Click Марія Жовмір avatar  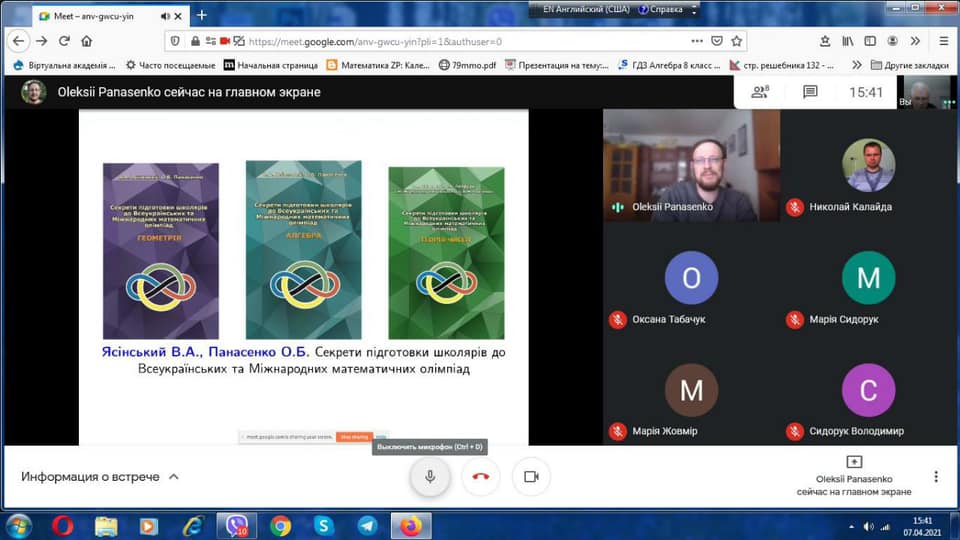click(x=691, y=389)
